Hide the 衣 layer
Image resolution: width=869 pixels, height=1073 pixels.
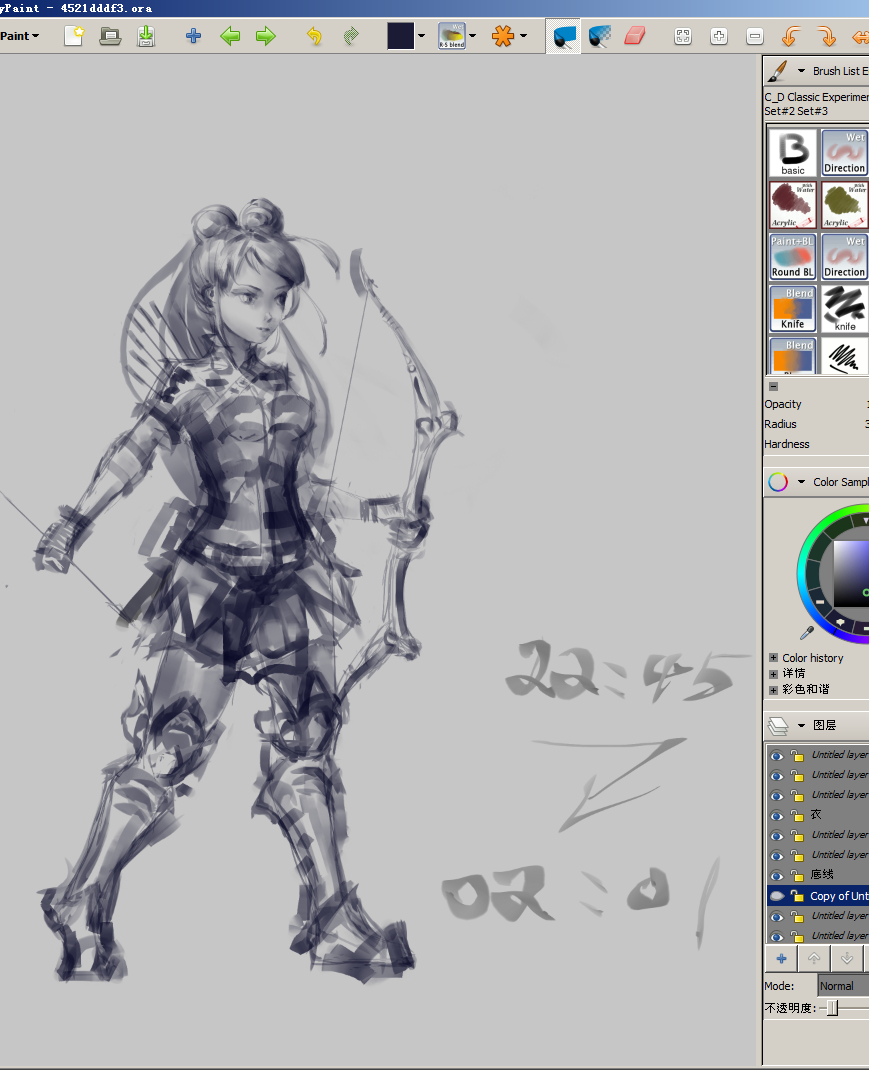tap(777, 815)
